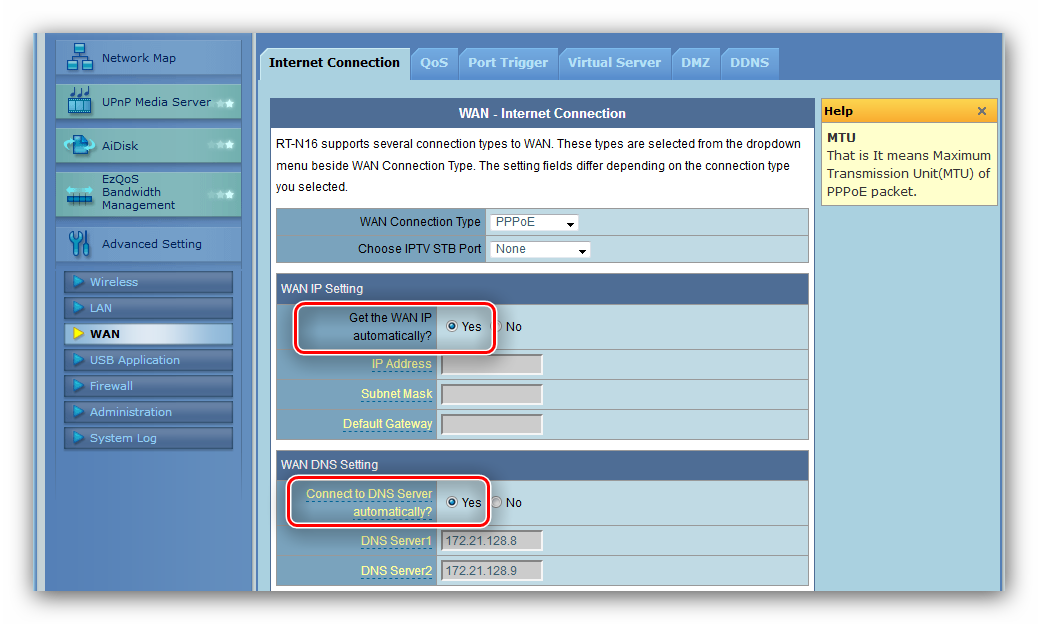Switch to the QoS tab

[434, 63]
